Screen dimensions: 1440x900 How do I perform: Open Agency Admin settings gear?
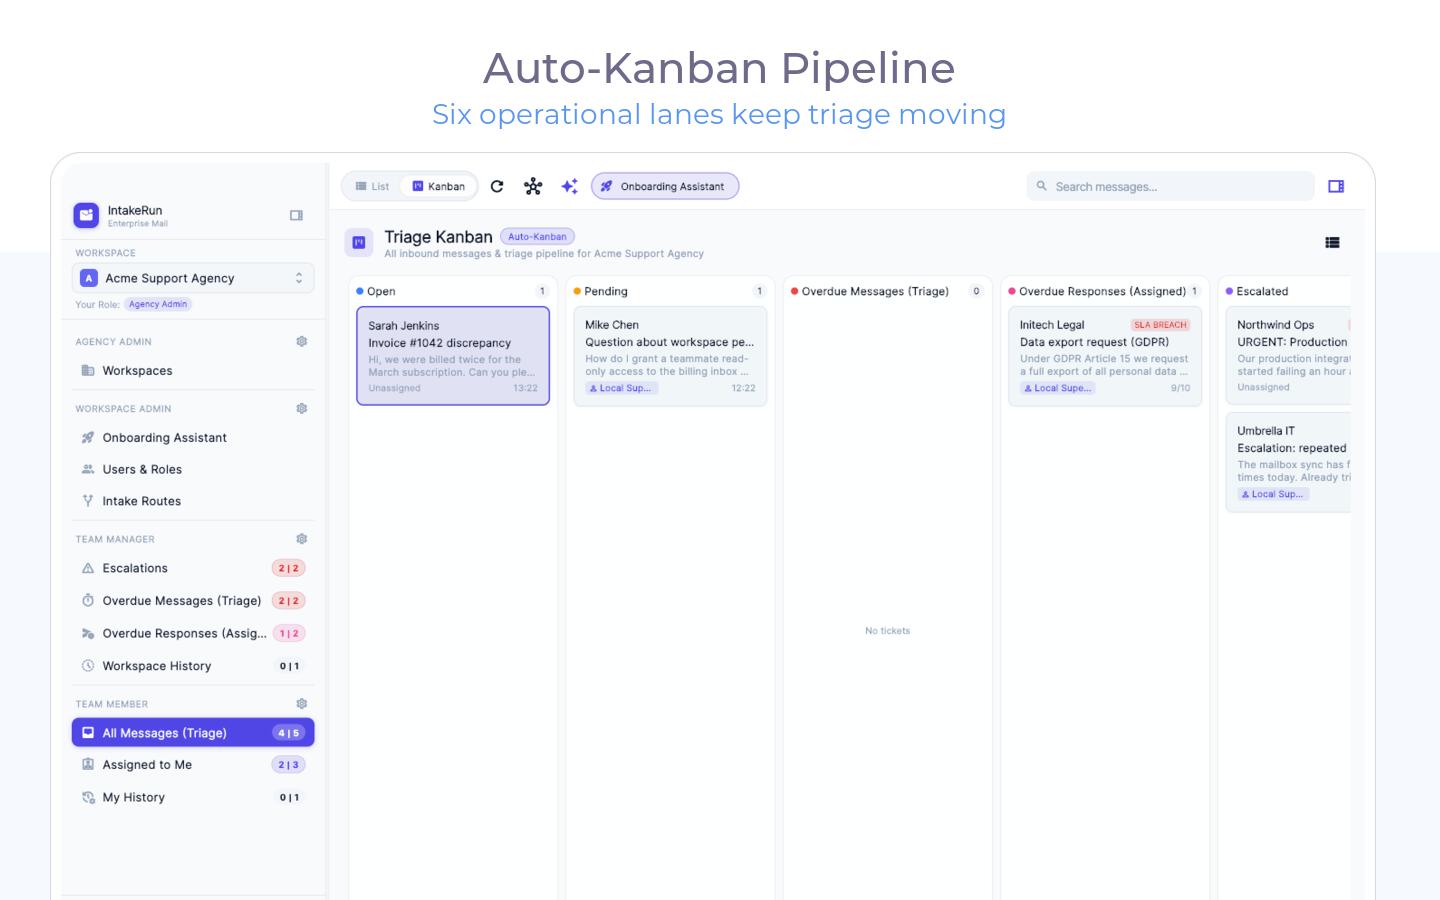point(302,341)
